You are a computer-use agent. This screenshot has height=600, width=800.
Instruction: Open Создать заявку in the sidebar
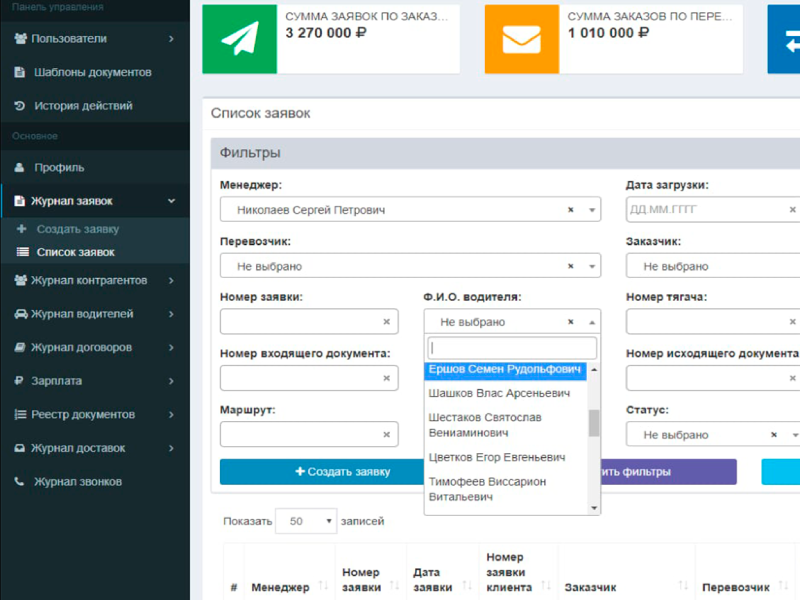(77, 229)
